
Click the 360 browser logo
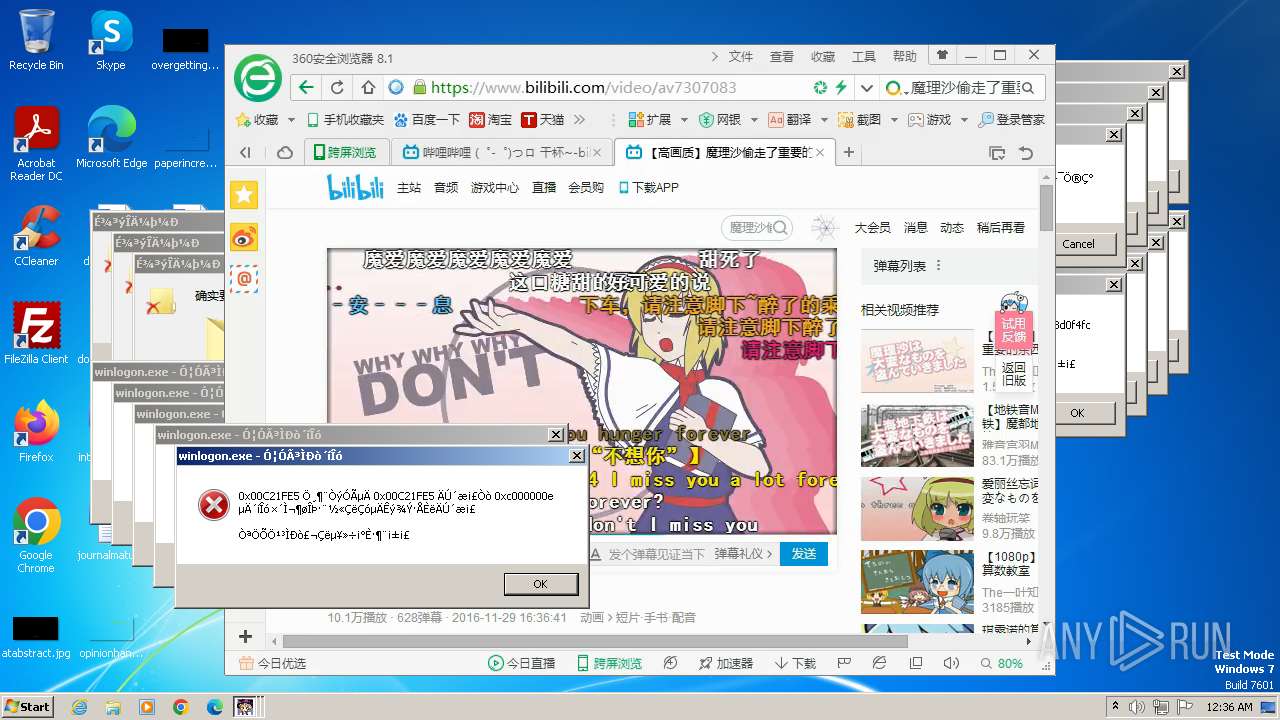coord(257,79)
